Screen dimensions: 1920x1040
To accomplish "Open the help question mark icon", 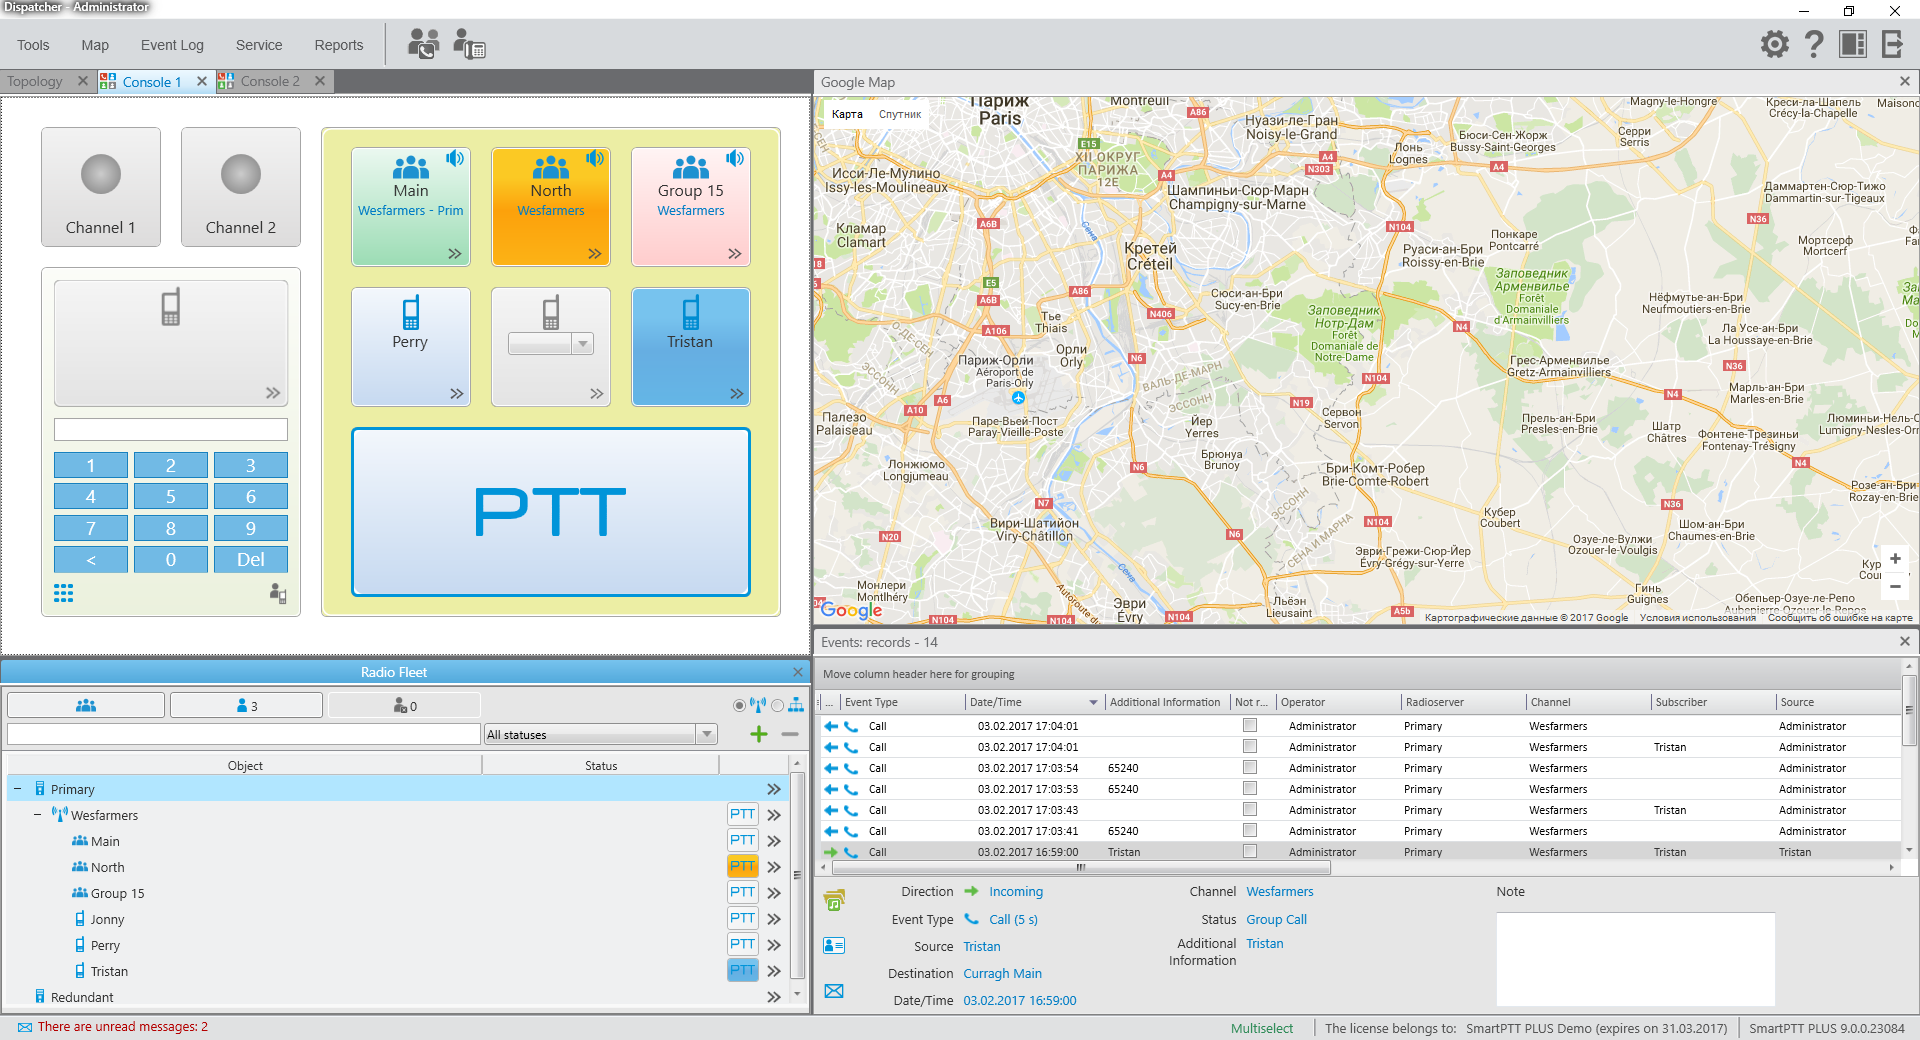I will pyautogui.click(x=1813, y=44).
